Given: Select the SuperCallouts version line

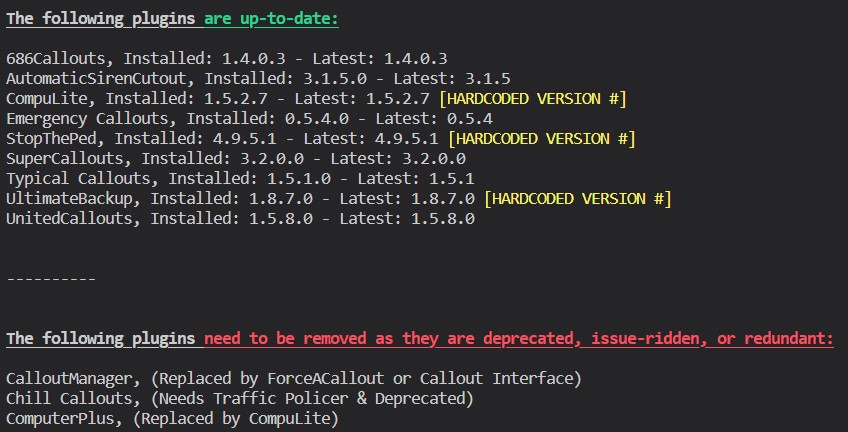Looking at the screenshot, I should click(x=235, y=158).
